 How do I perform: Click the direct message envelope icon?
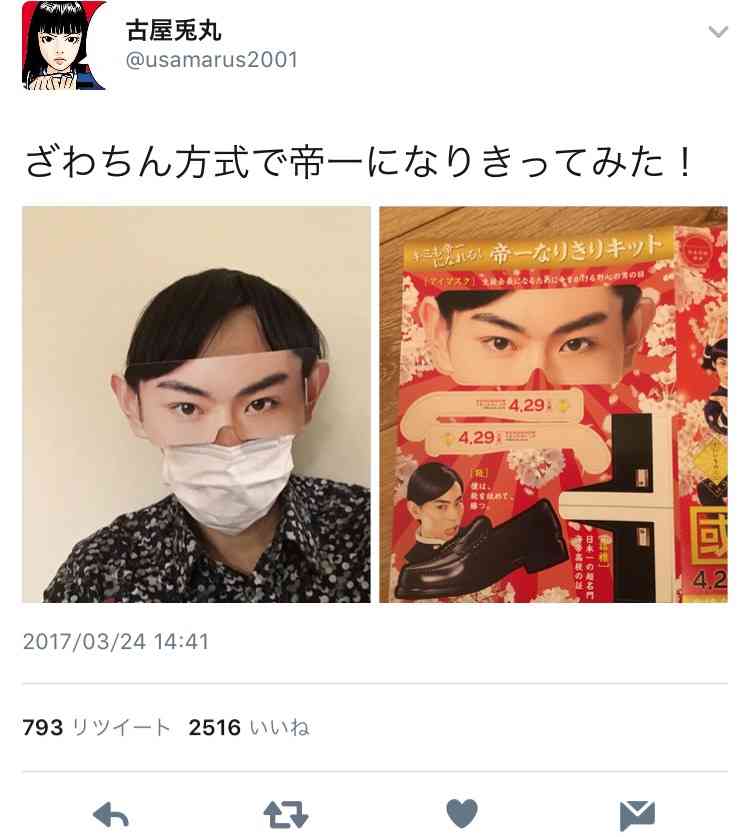[x=637, y=815]
